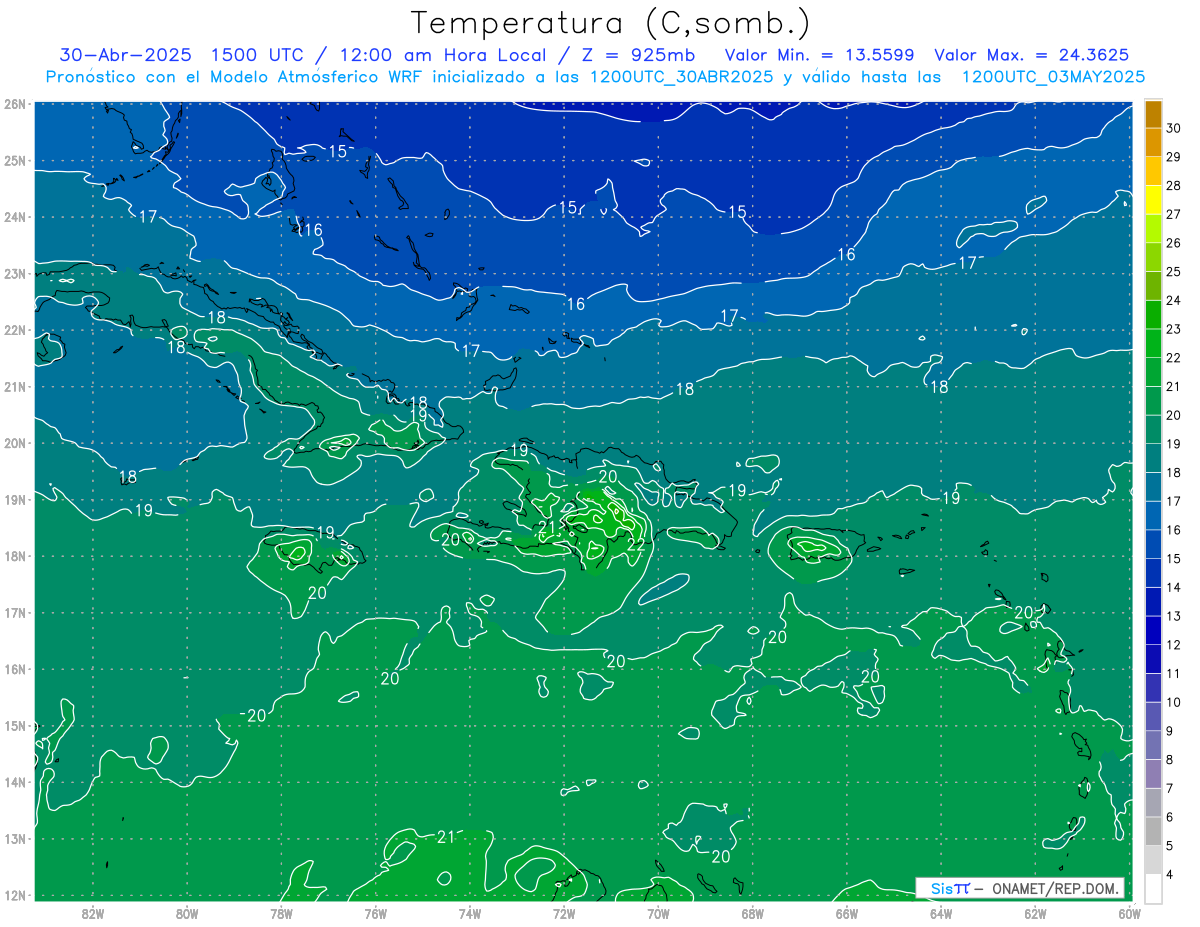Image resolution: width=1200 pixels, height=927 pixels.
Task: Click the "14N" latitude label
Action: 15,782
